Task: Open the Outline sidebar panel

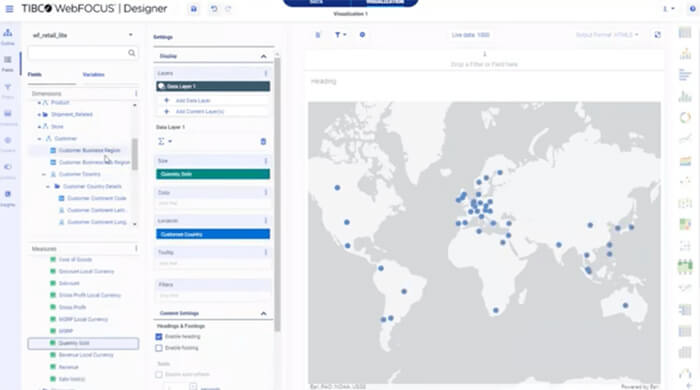Action: click(8, 37)
